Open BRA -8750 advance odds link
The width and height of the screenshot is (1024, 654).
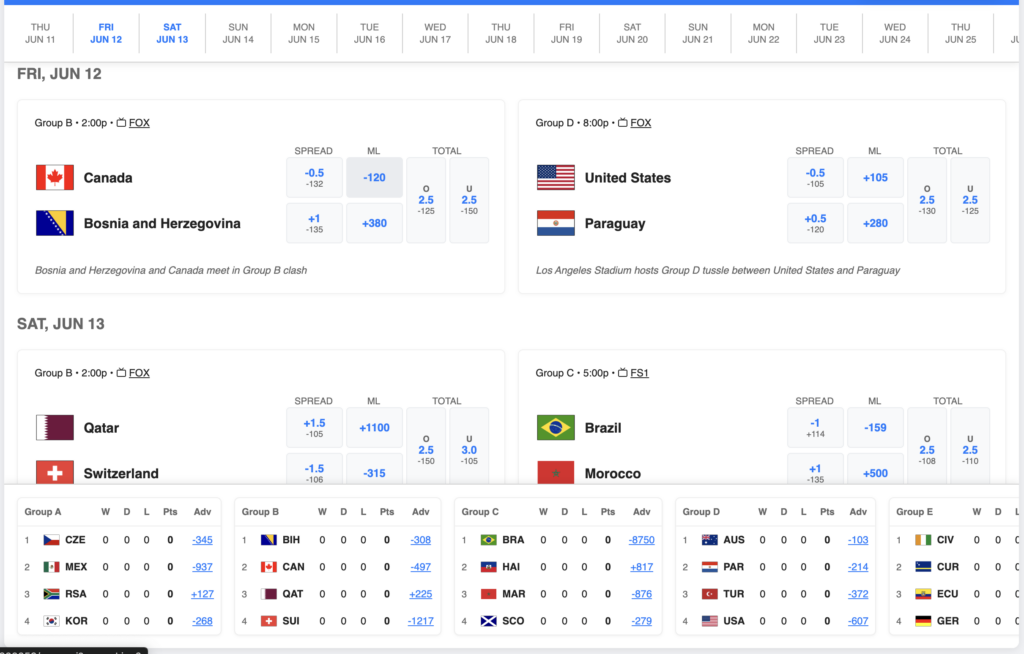(x=641, y=540)
